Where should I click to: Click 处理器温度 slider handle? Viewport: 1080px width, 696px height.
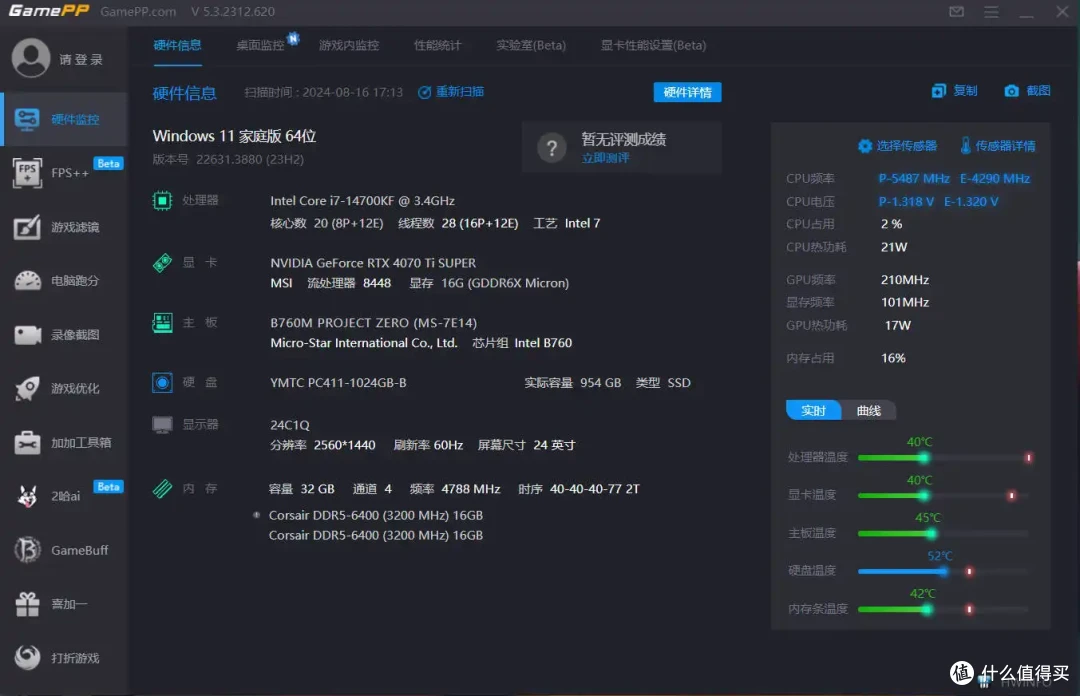pyautogui.click(x=924, y=458)
